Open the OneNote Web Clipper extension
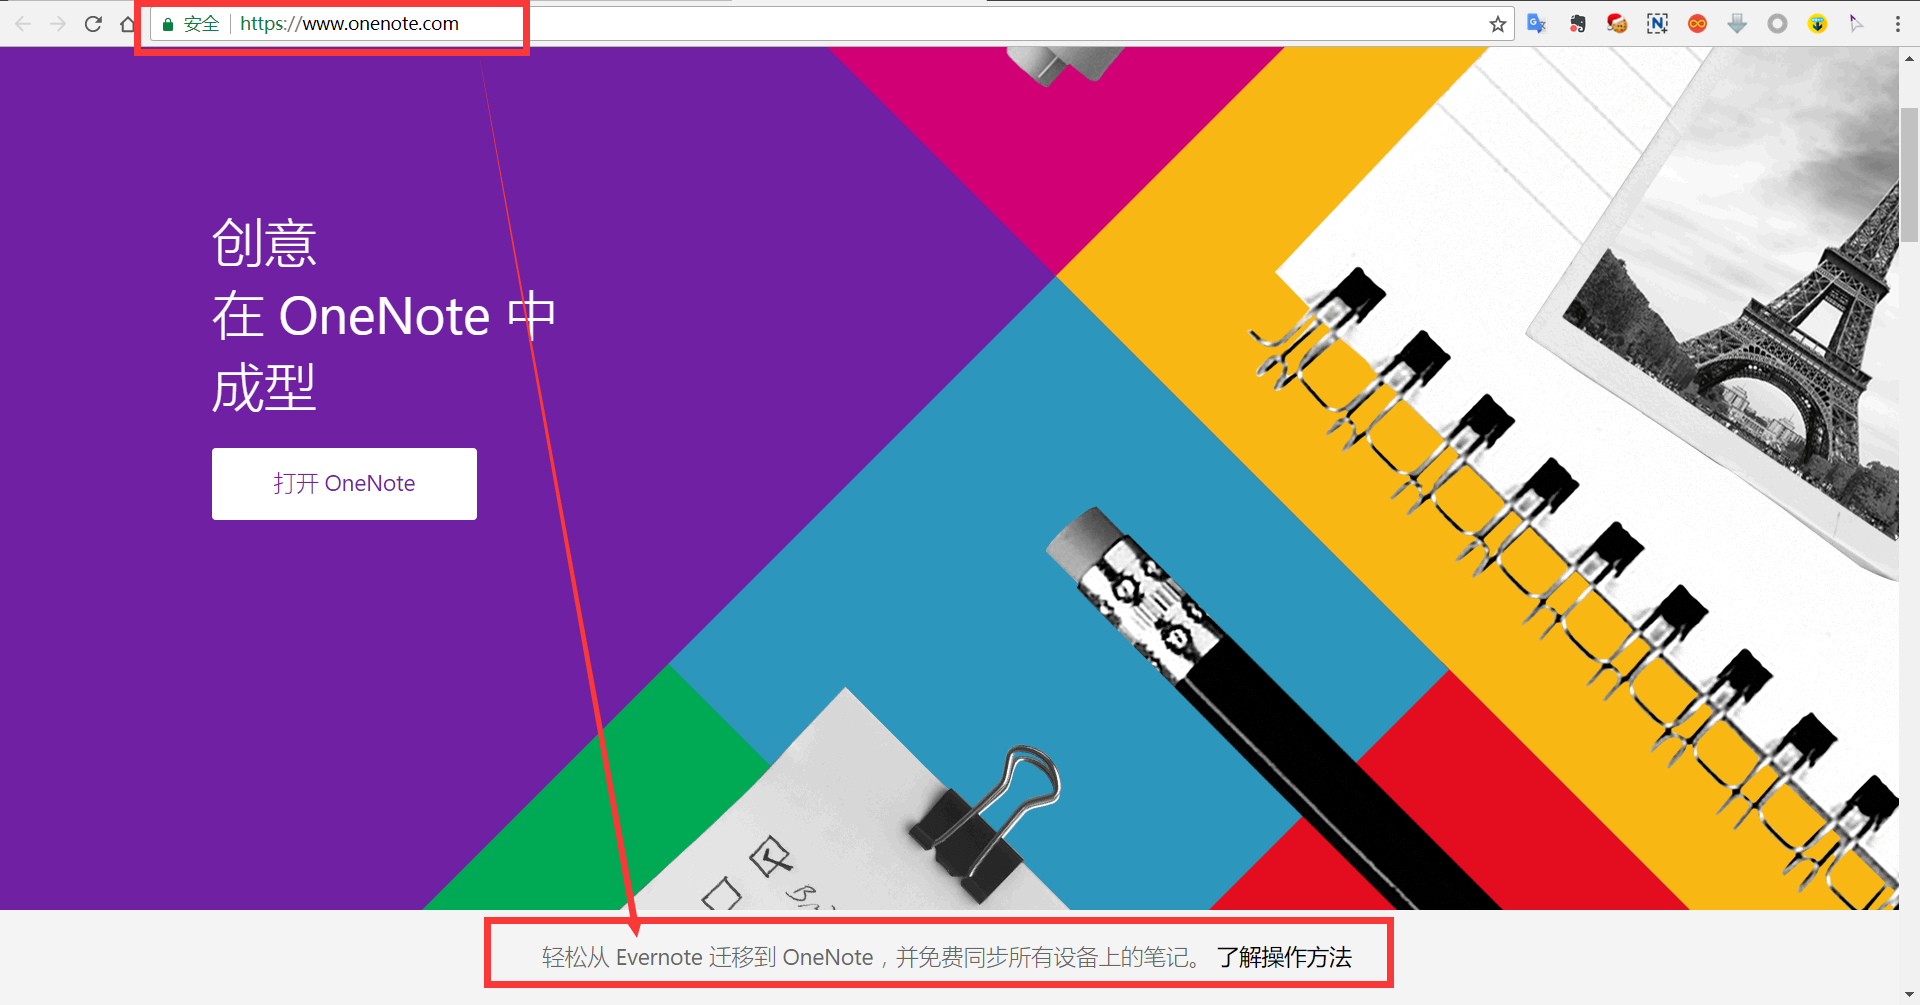1920x1005 pixels. tap(1657, 24)
